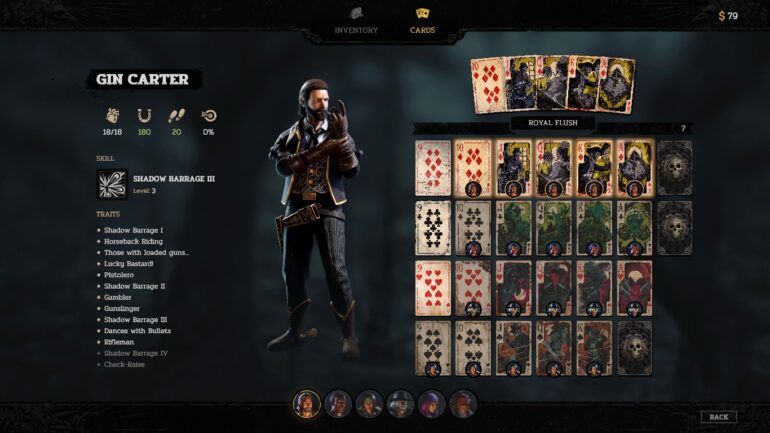770x433 pixels.
Task: View the Dances with Bullets trait
Action: pos(138,331)
